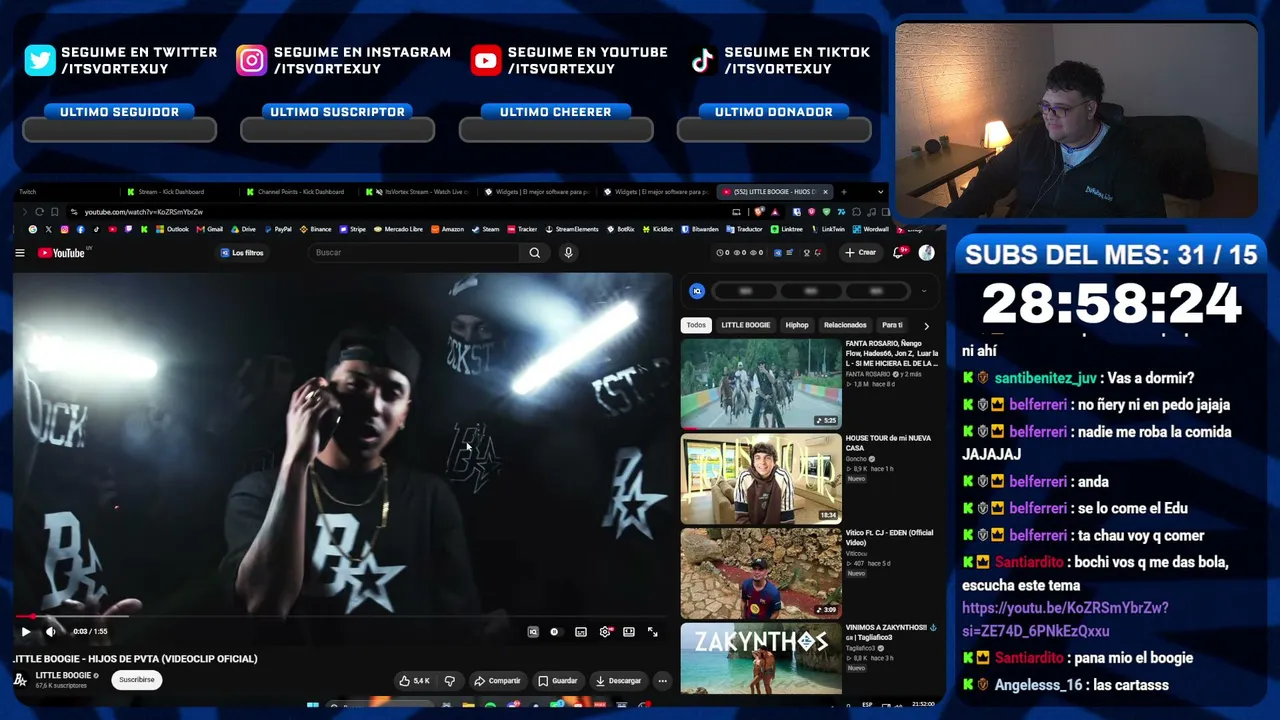The width and height of the screenshot is (1280, 720).
Task: Dislike the LITTLE BOOGIE video
Action: [450, 681]
